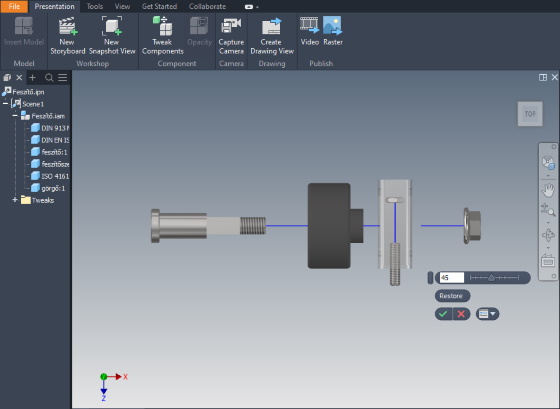Search the model browser
The width and height of the screenshot is (560, 409).
click(x=49, y=78)
